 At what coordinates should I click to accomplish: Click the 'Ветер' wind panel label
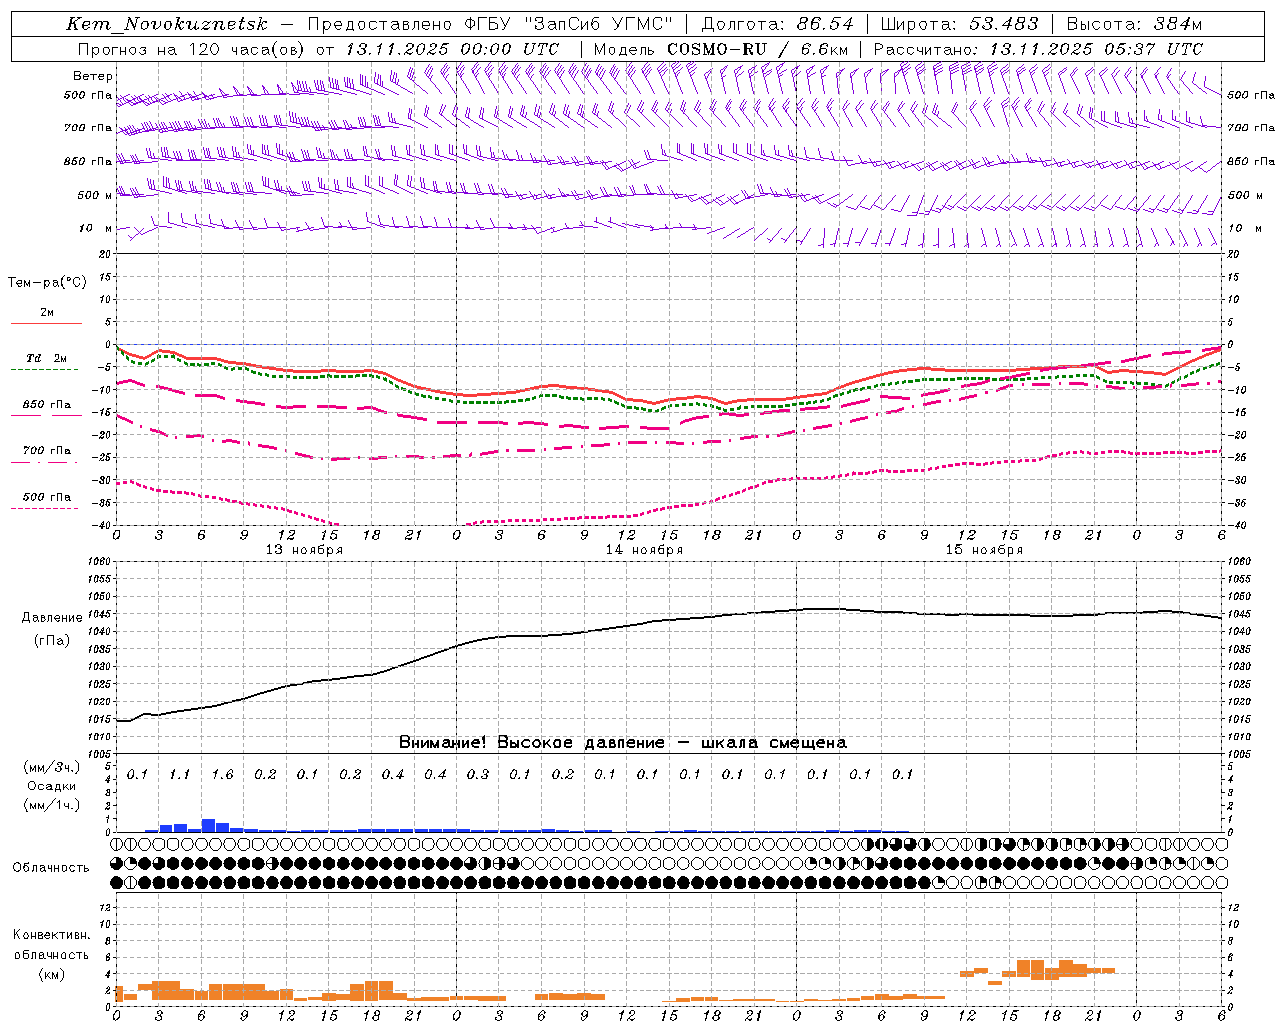tap(92, 76)
